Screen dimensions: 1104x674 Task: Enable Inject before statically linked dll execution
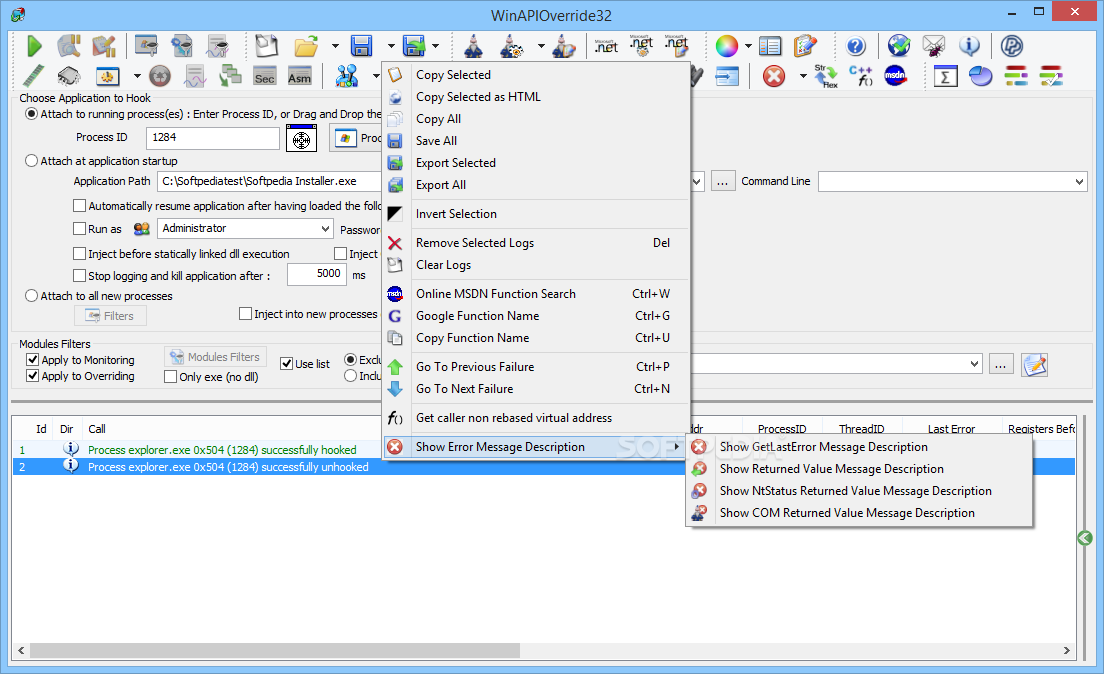tap(80, 254)
